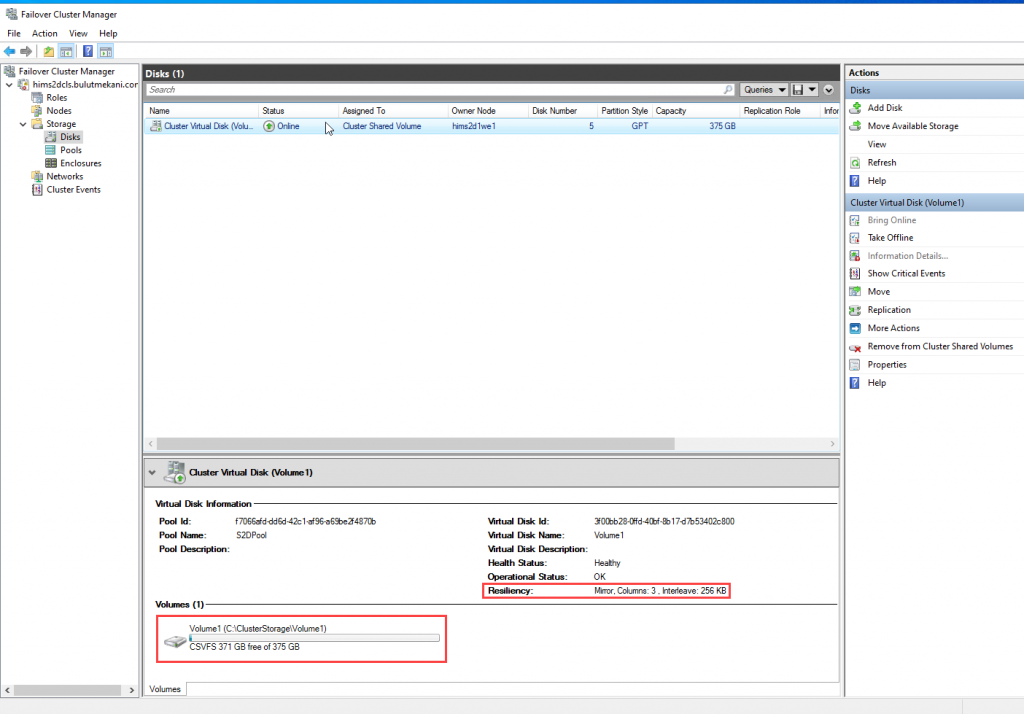Click the Show/Hide Action Pane toolbar icon
1024x714 pixels.
pyautogui.click(x=106, y=51)
